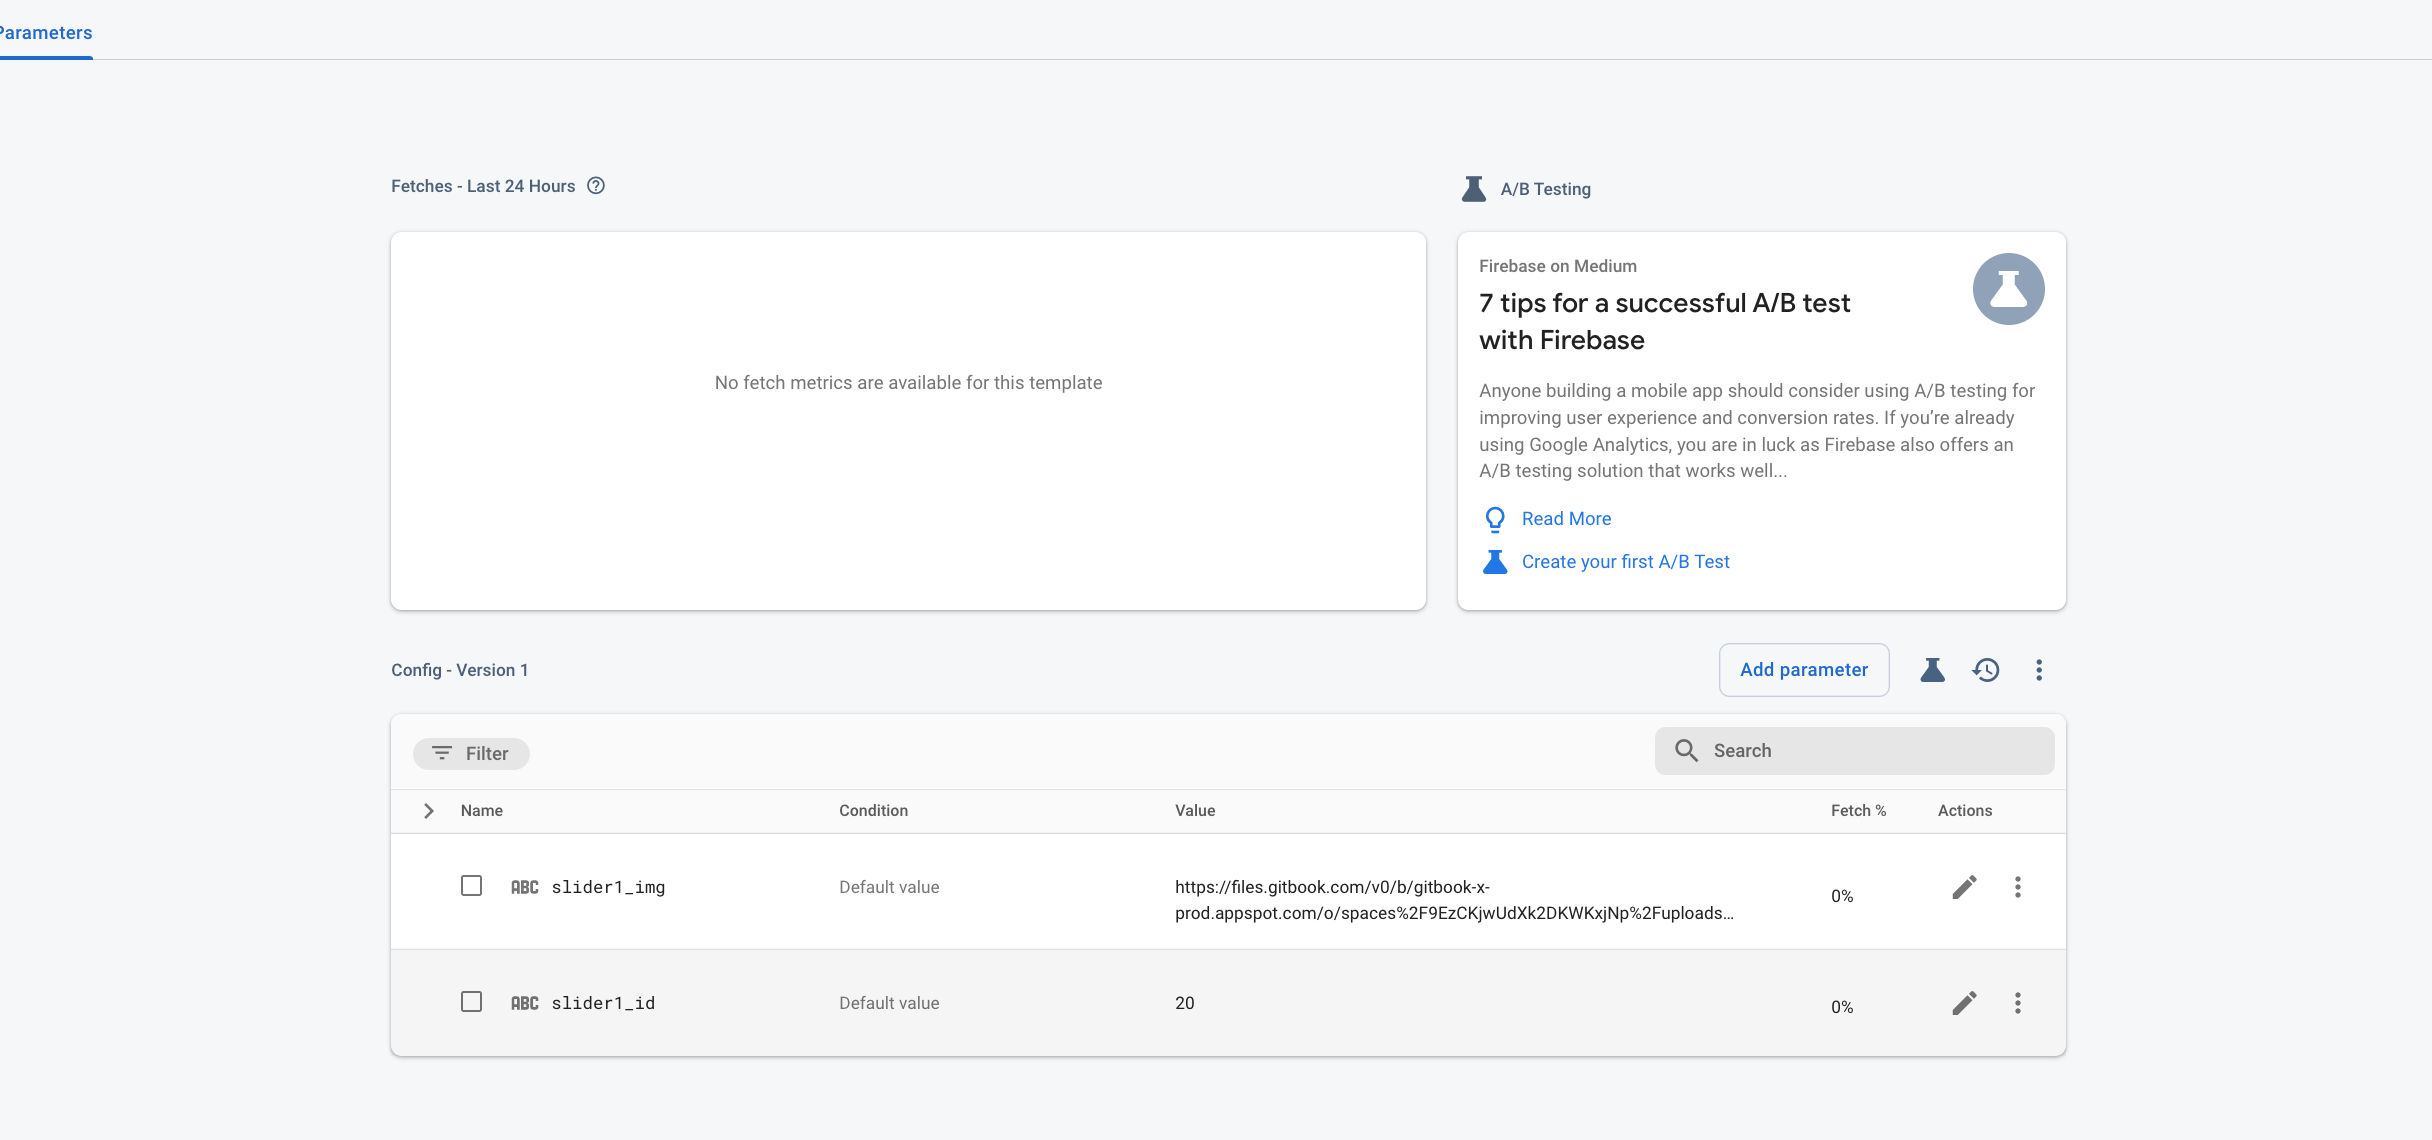Click the Add parameter button
The image size is (2432, 1140).
(x=1803, y=670)
